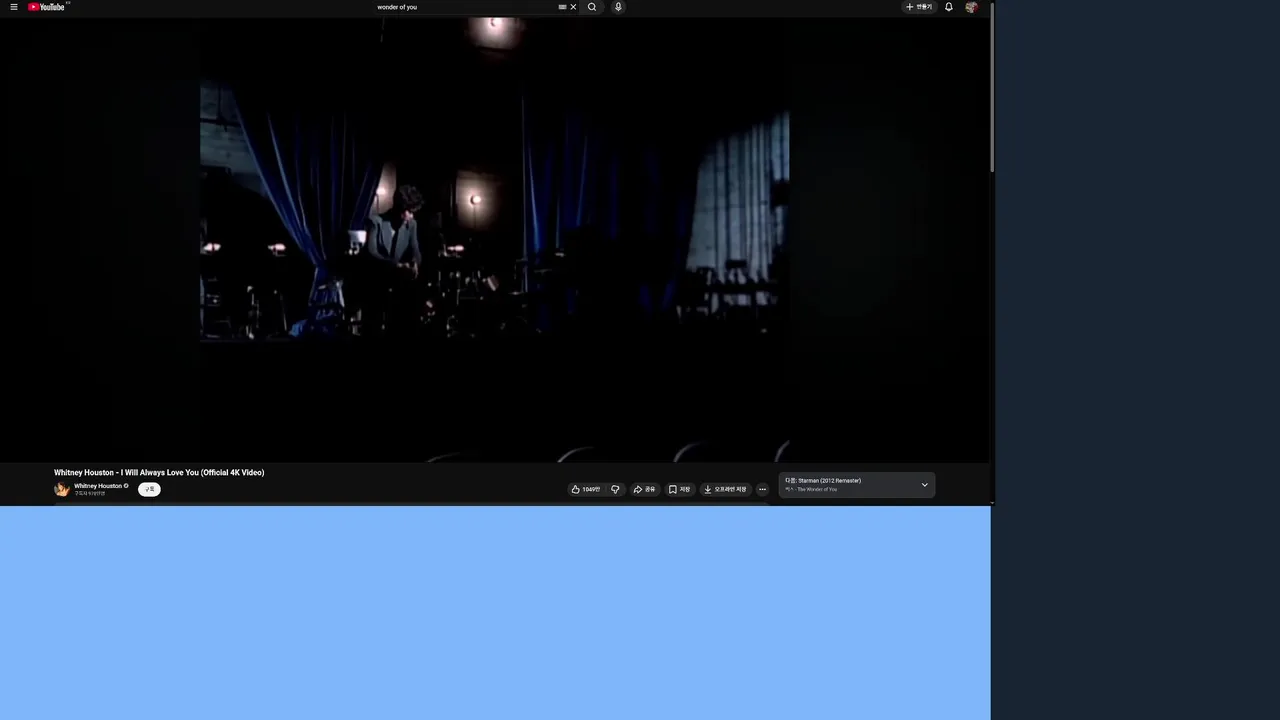Download video for offline (오프라인 저장)
Image resolution: width=1280 pixels, height=720 pixels.
[725, 489]
